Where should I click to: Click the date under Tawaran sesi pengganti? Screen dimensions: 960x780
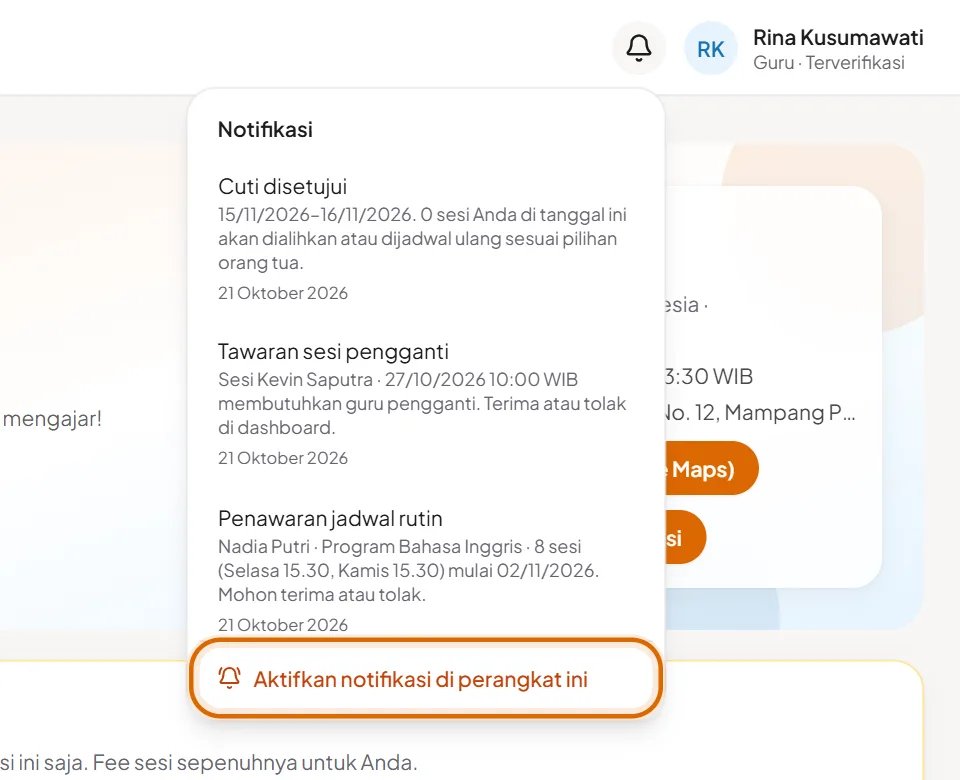click(x=283, y=458)
